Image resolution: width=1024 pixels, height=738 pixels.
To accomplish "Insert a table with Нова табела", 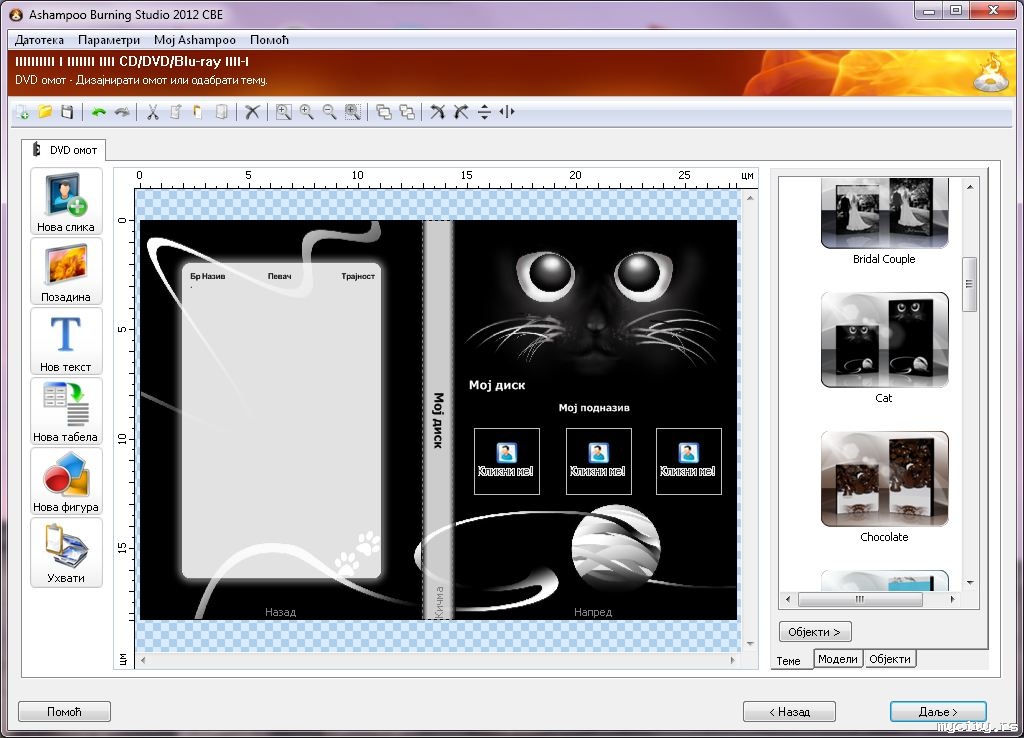I will [66, 411].
